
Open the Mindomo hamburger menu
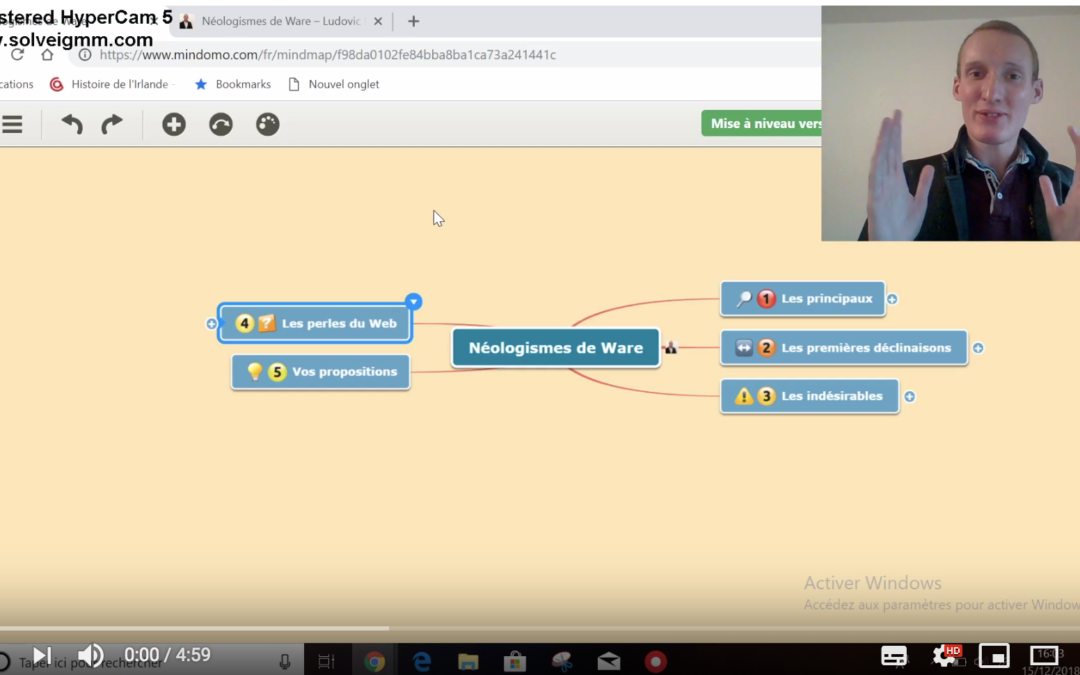pyautogui.click(x=12, y=124)
